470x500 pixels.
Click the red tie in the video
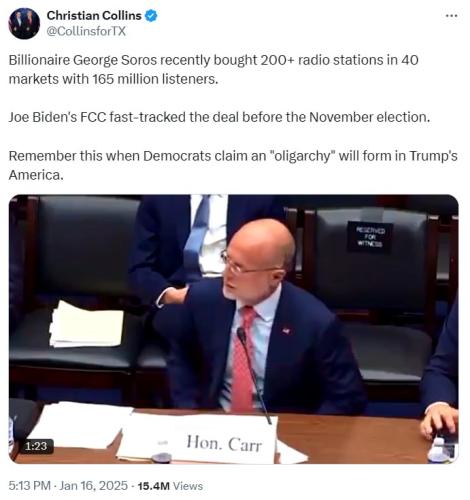click(245, 358)
